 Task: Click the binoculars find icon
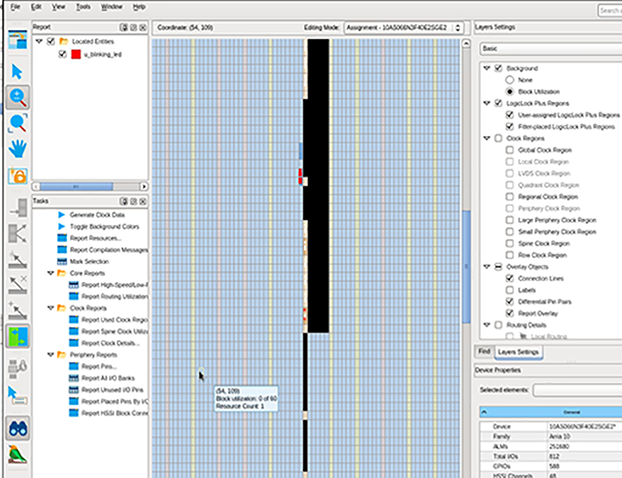17,428
